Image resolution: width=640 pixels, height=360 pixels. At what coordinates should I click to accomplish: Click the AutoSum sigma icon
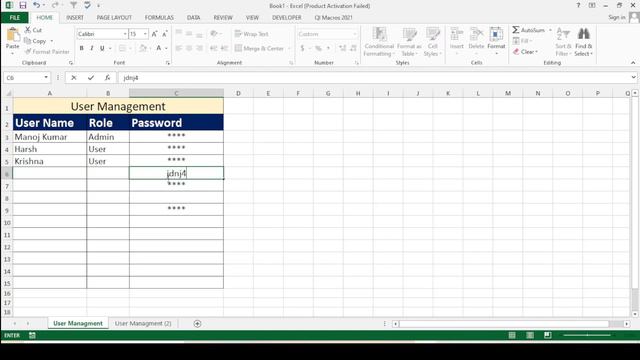tap(516, 30)
